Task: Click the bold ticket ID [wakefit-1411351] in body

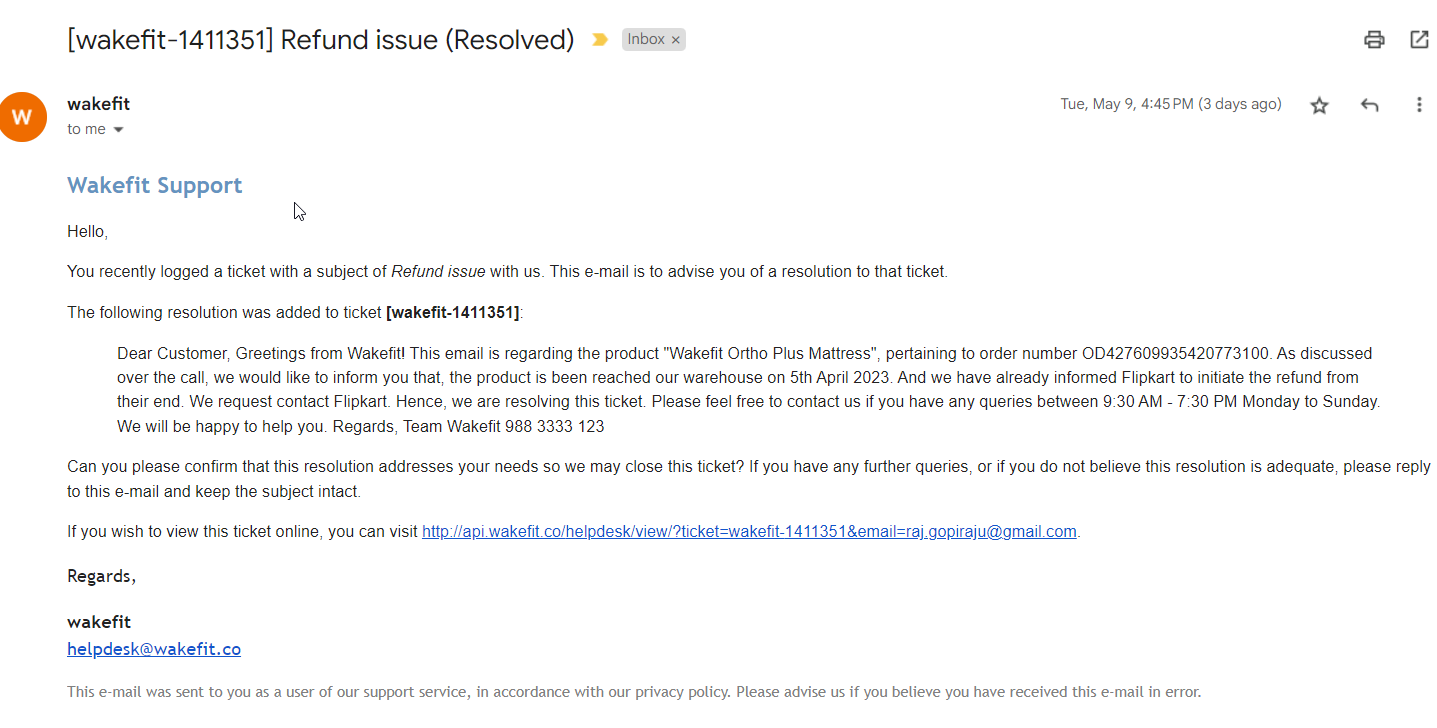Action: coord(453,313)
